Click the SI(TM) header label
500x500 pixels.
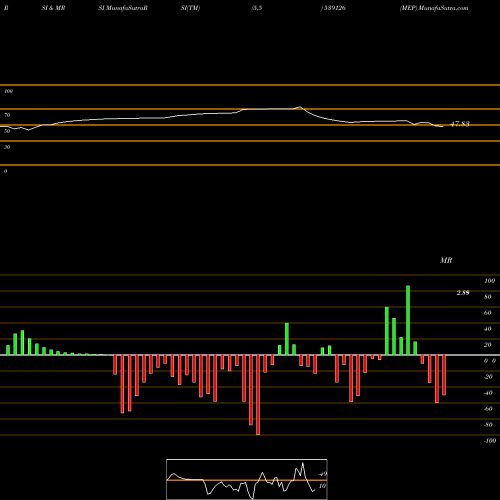click(x=190, y=8)
